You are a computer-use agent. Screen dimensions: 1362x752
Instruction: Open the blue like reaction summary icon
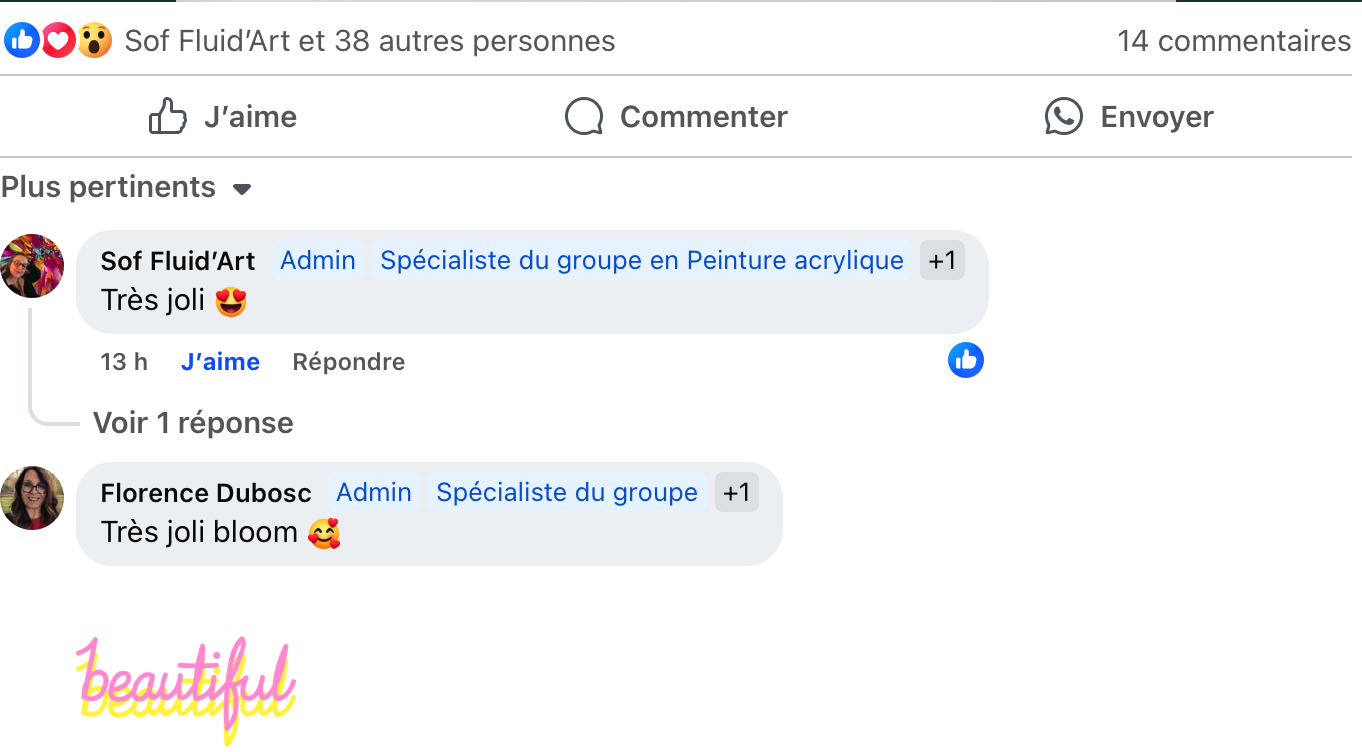click(x=22, y=41)
